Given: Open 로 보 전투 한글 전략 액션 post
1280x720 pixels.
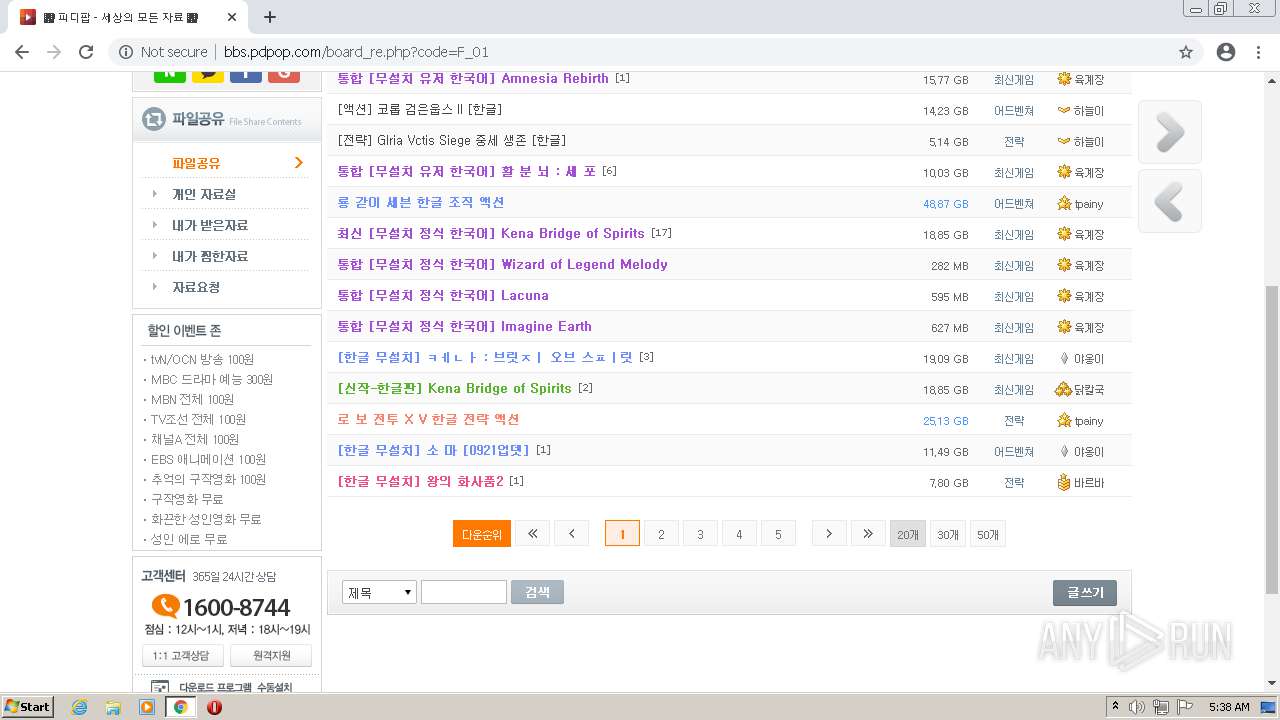Looking at the screenshot, I should (x=429, y=419).
